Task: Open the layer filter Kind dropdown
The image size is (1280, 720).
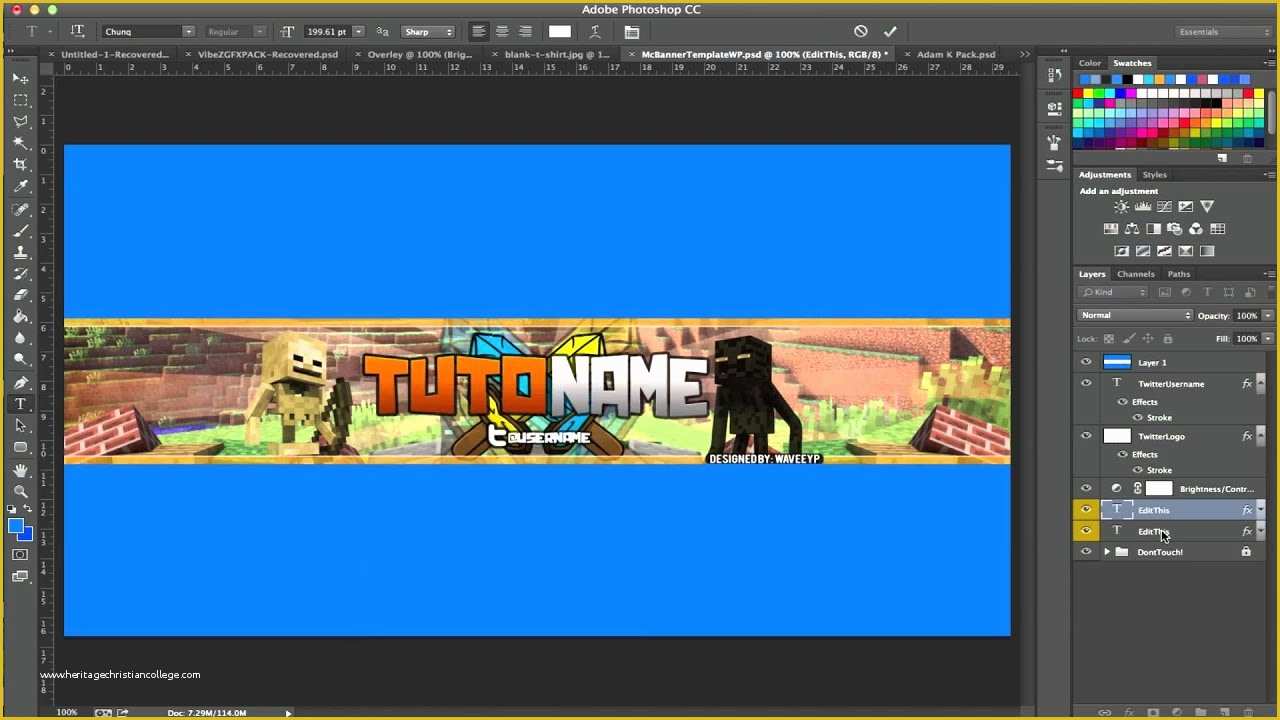Action: pos(1114,292)
